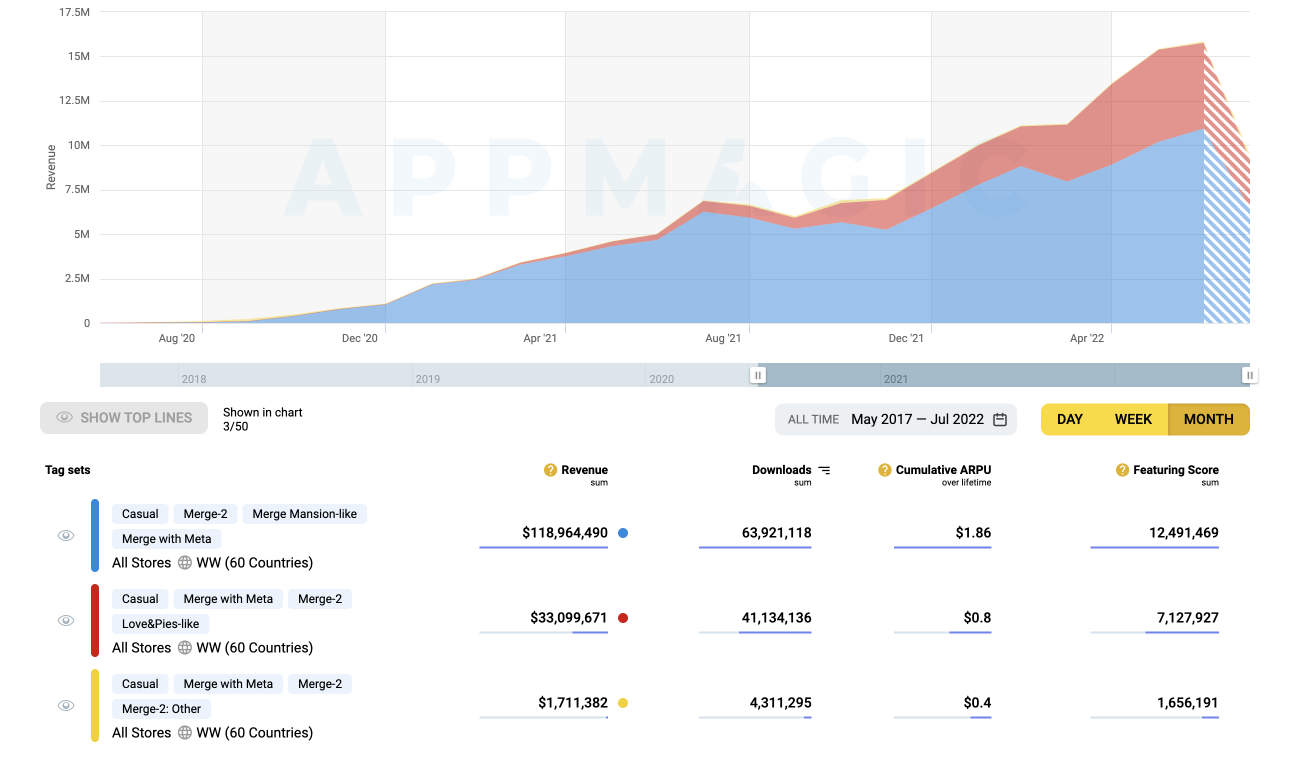Click the calendar icon in date range
This screenshot has width=1291, height=759.
tap(1000, 420)
